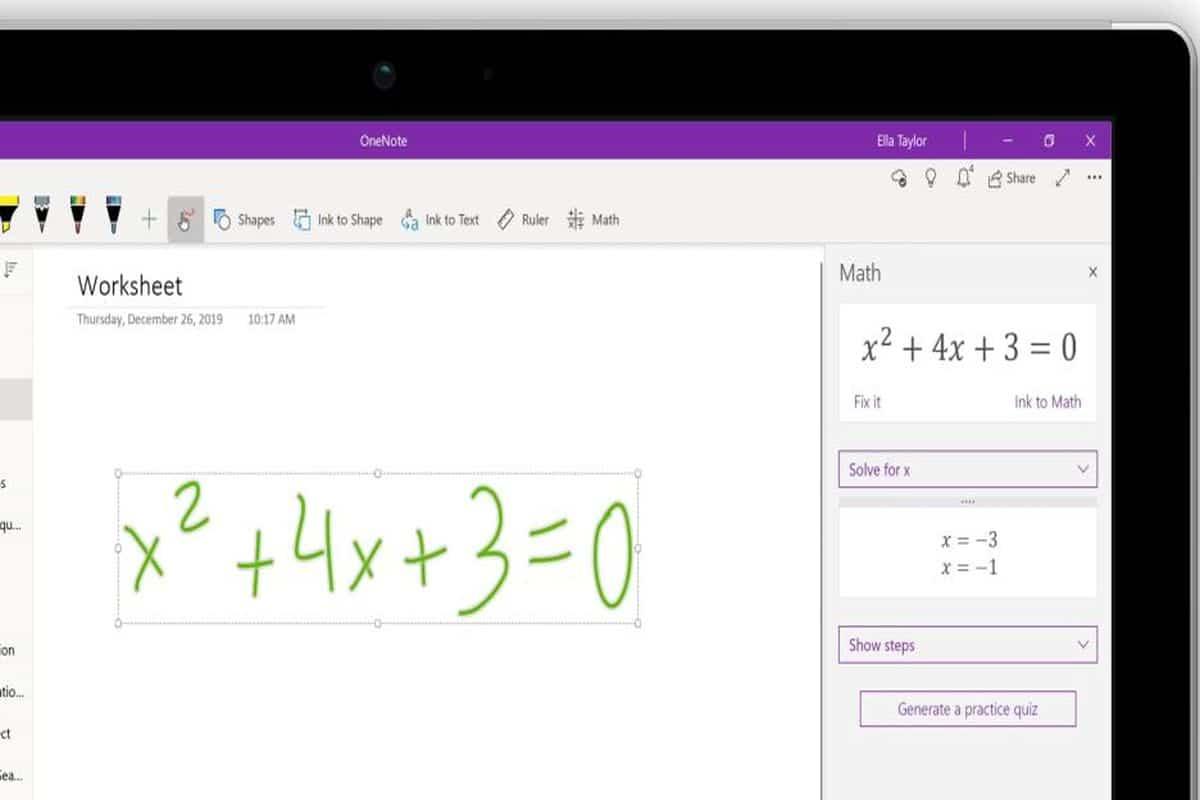
Task: Open the More options ellipsis menu
Action: coord(1095,177)
